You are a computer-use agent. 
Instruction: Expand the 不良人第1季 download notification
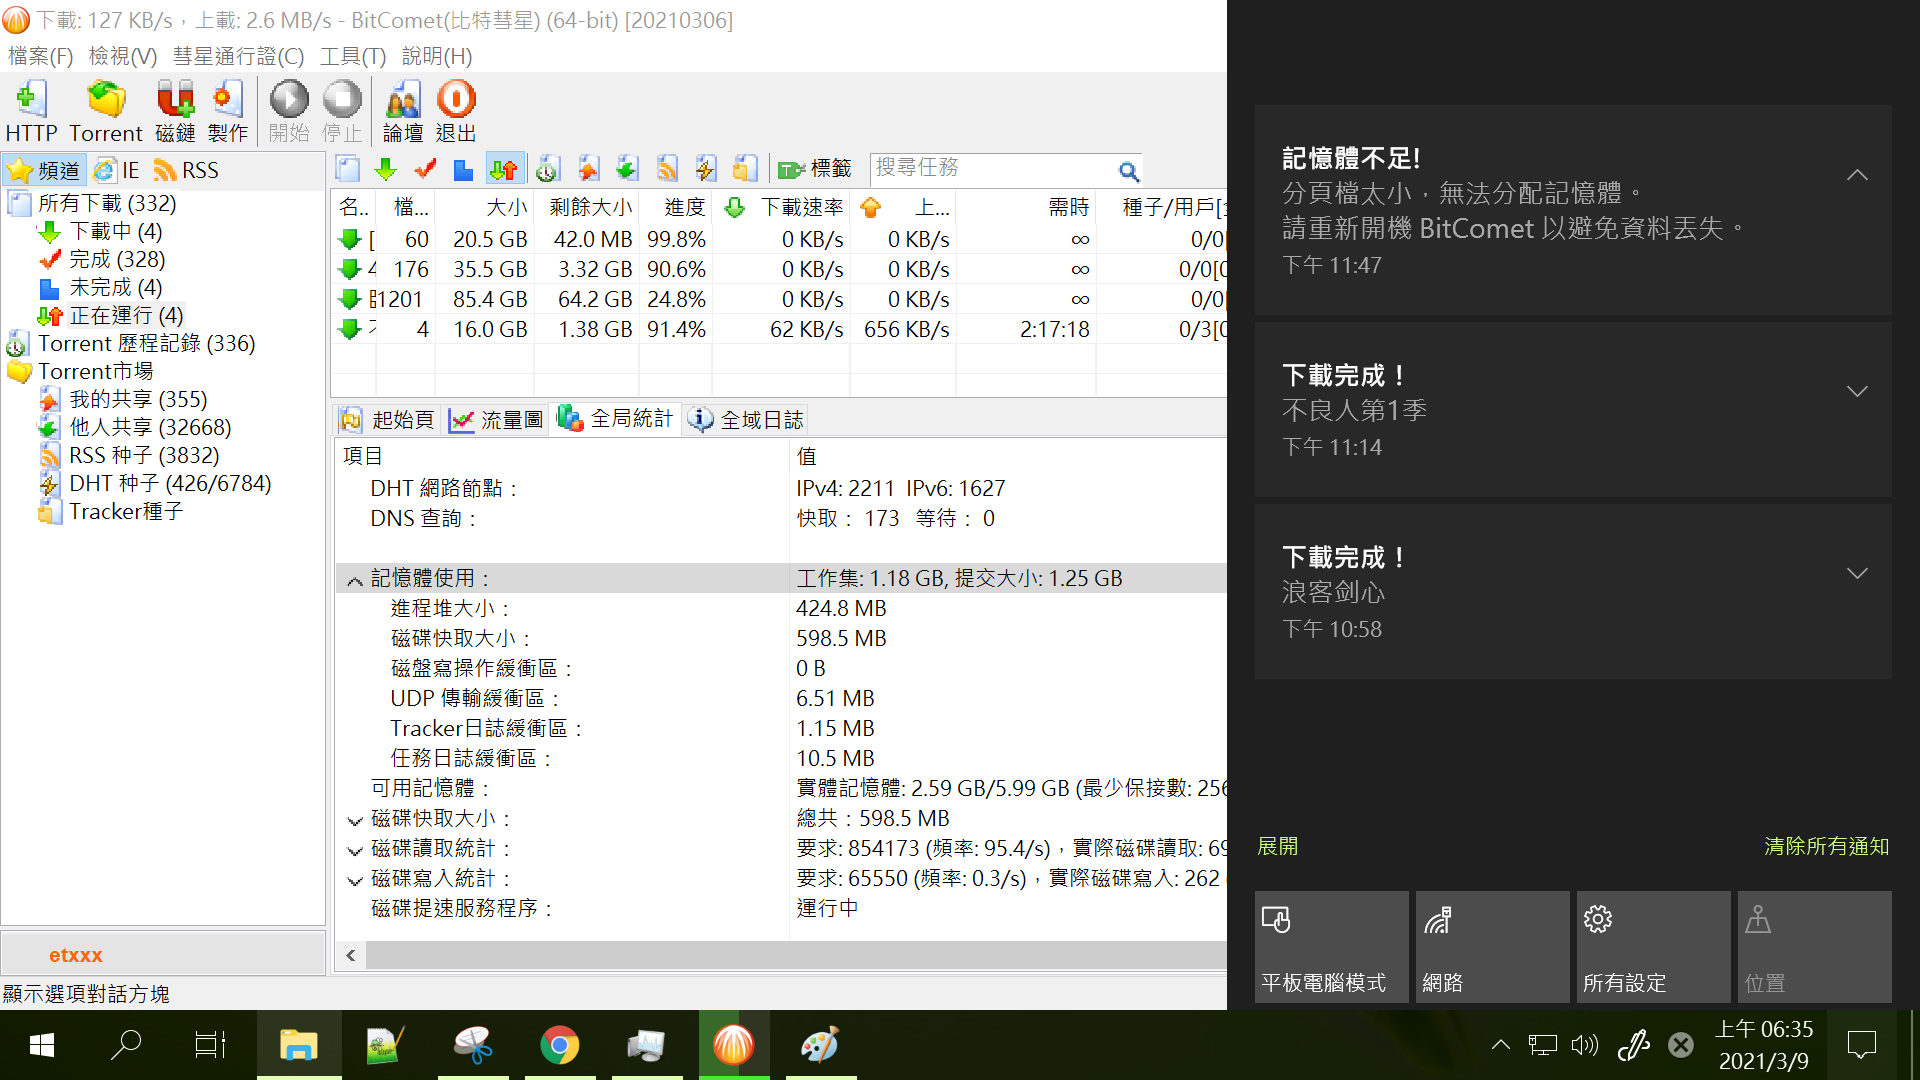(x=1856, y=391)
